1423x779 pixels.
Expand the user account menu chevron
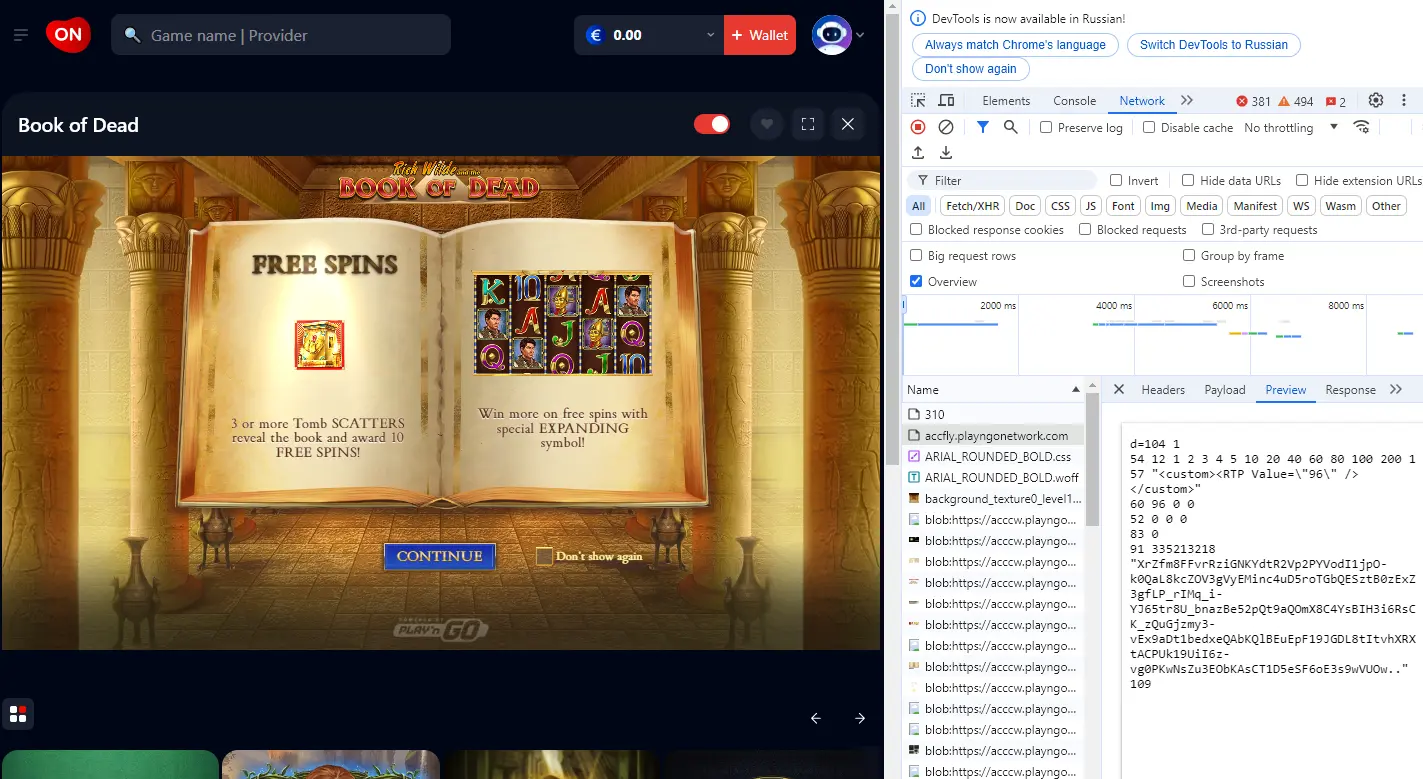[x=860, y=35]
